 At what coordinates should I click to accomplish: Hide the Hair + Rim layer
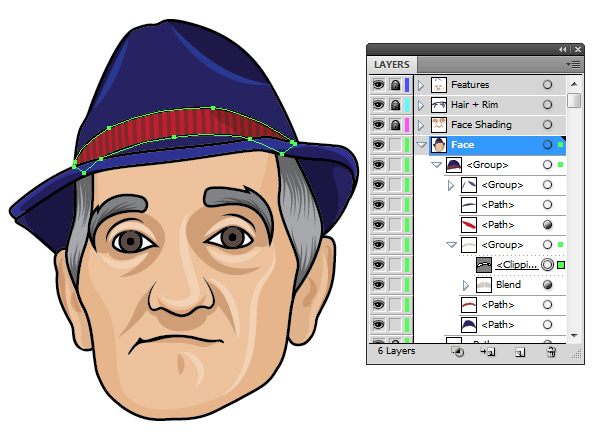(378, 105)
